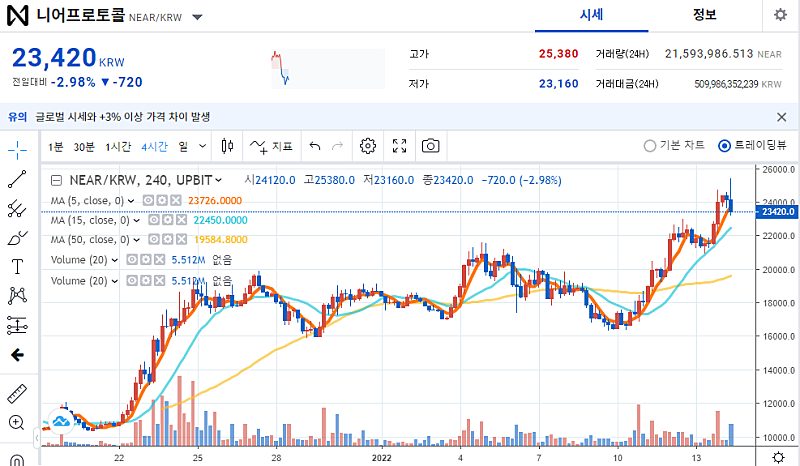Click the mini price sparkline thumbnail
This screenshot has width=800, height=466.
[x=328, y=69]
